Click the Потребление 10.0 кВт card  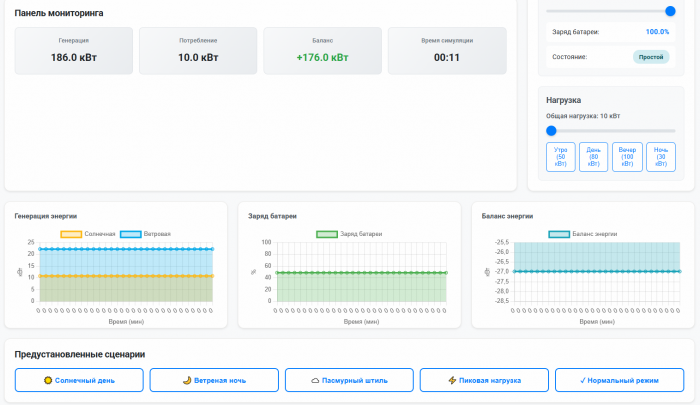(x=198, y=51)
